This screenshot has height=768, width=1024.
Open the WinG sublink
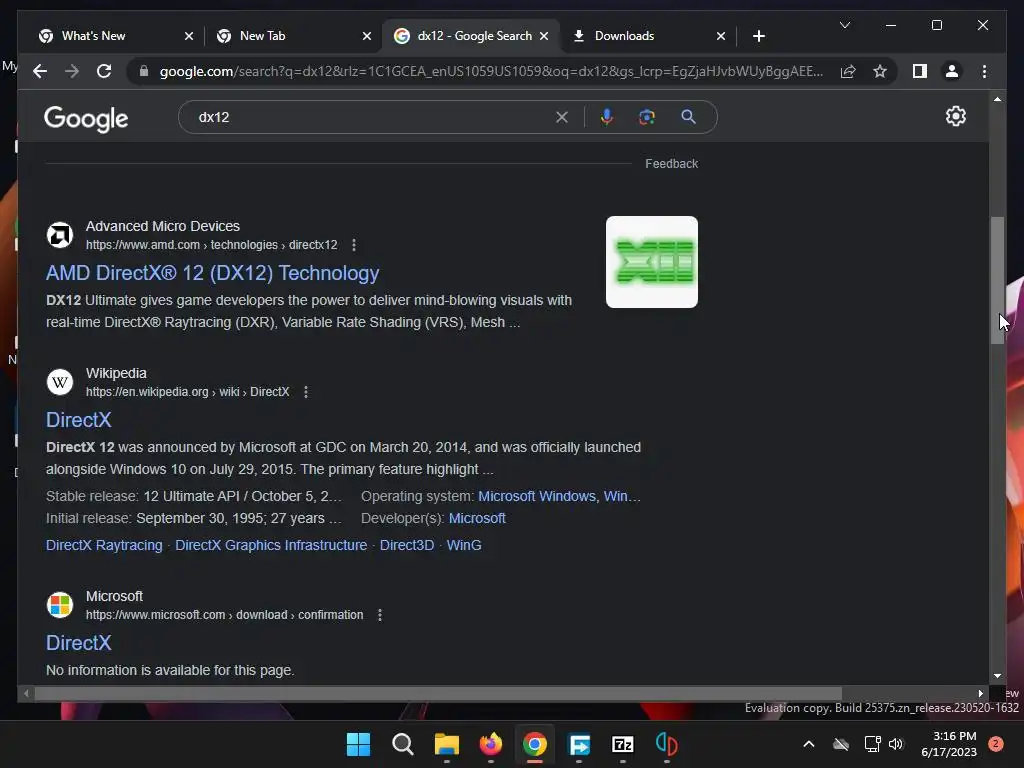(464, 545)
